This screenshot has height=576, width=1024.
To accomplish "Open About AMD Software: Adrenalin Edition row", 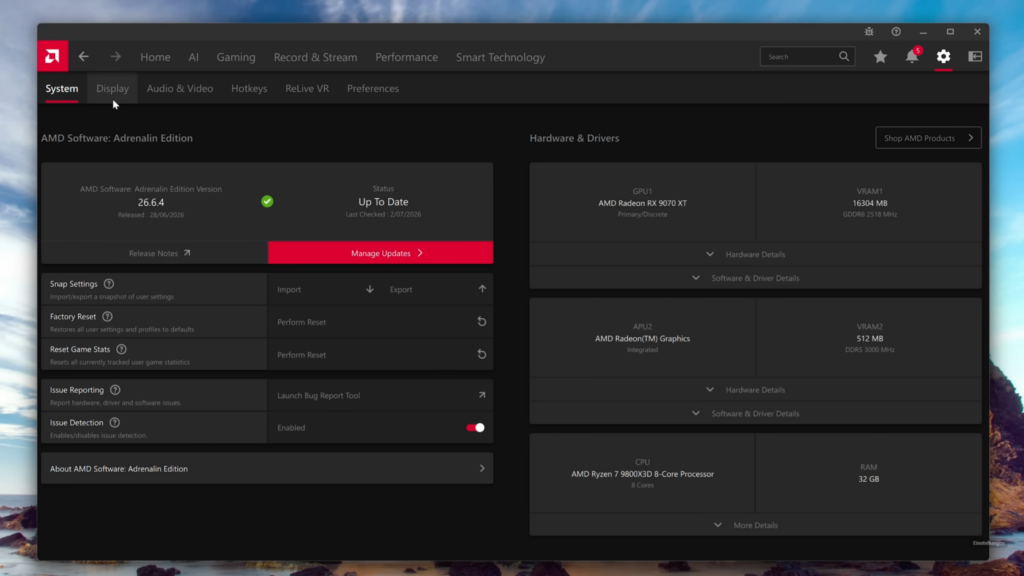I will pos(267,468).
